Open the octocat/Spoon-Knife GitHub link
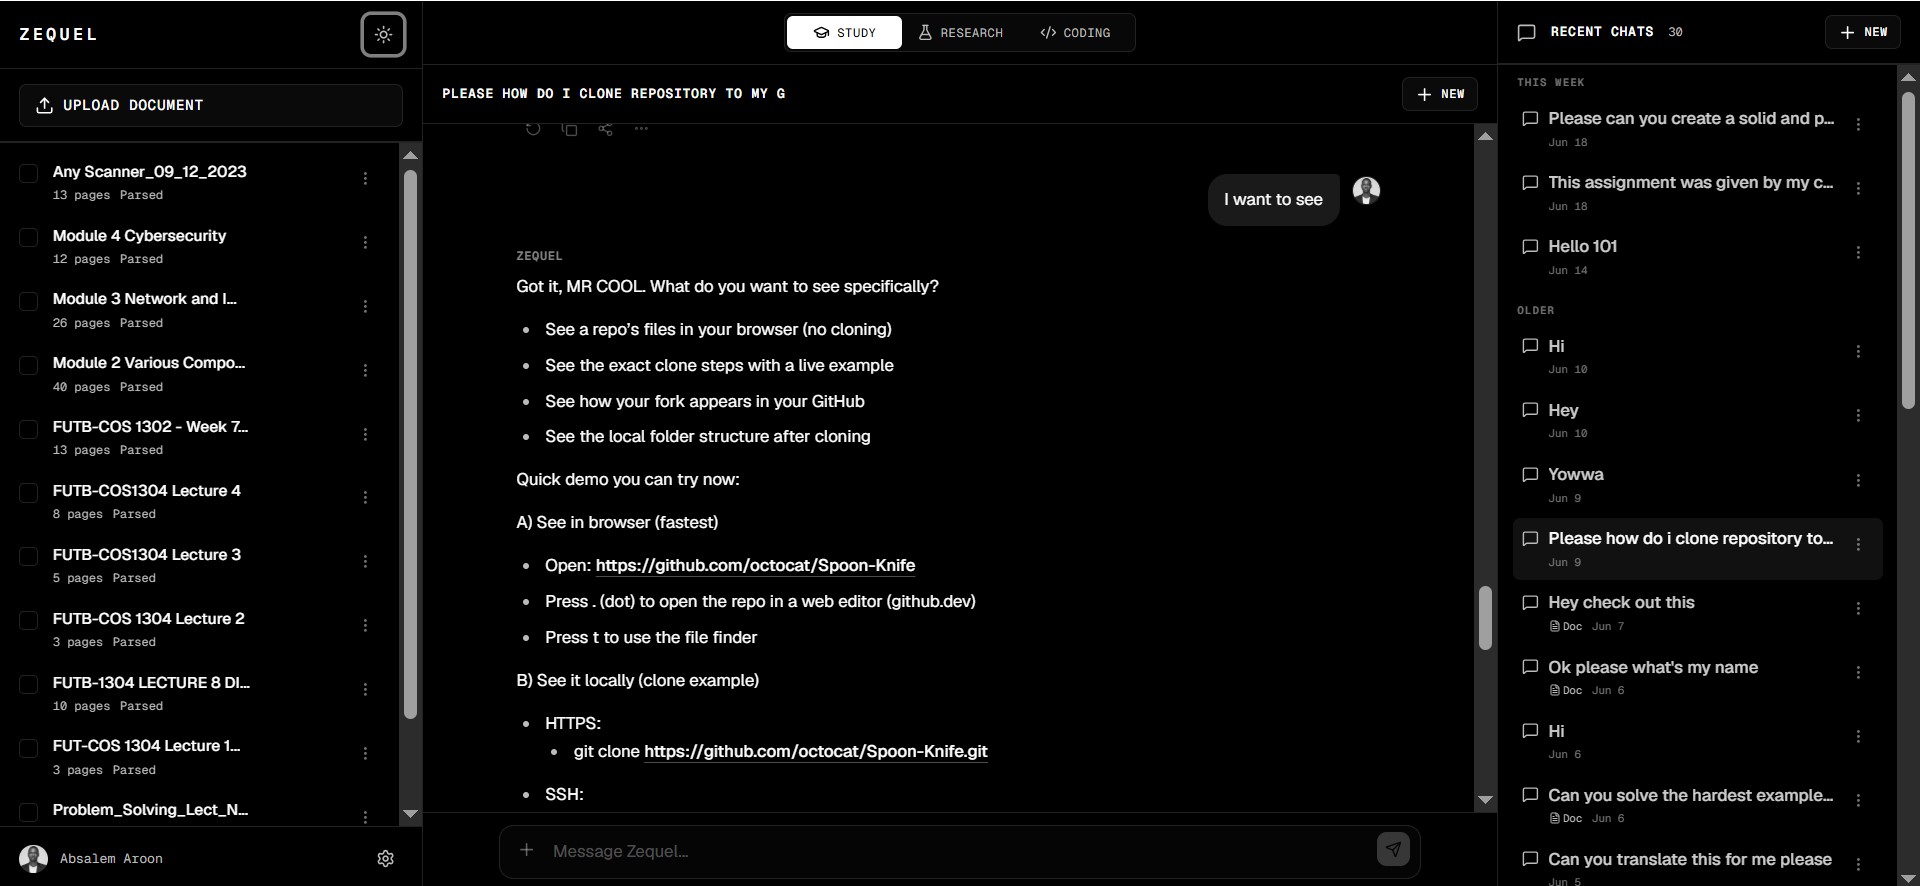 coord(755,566)
